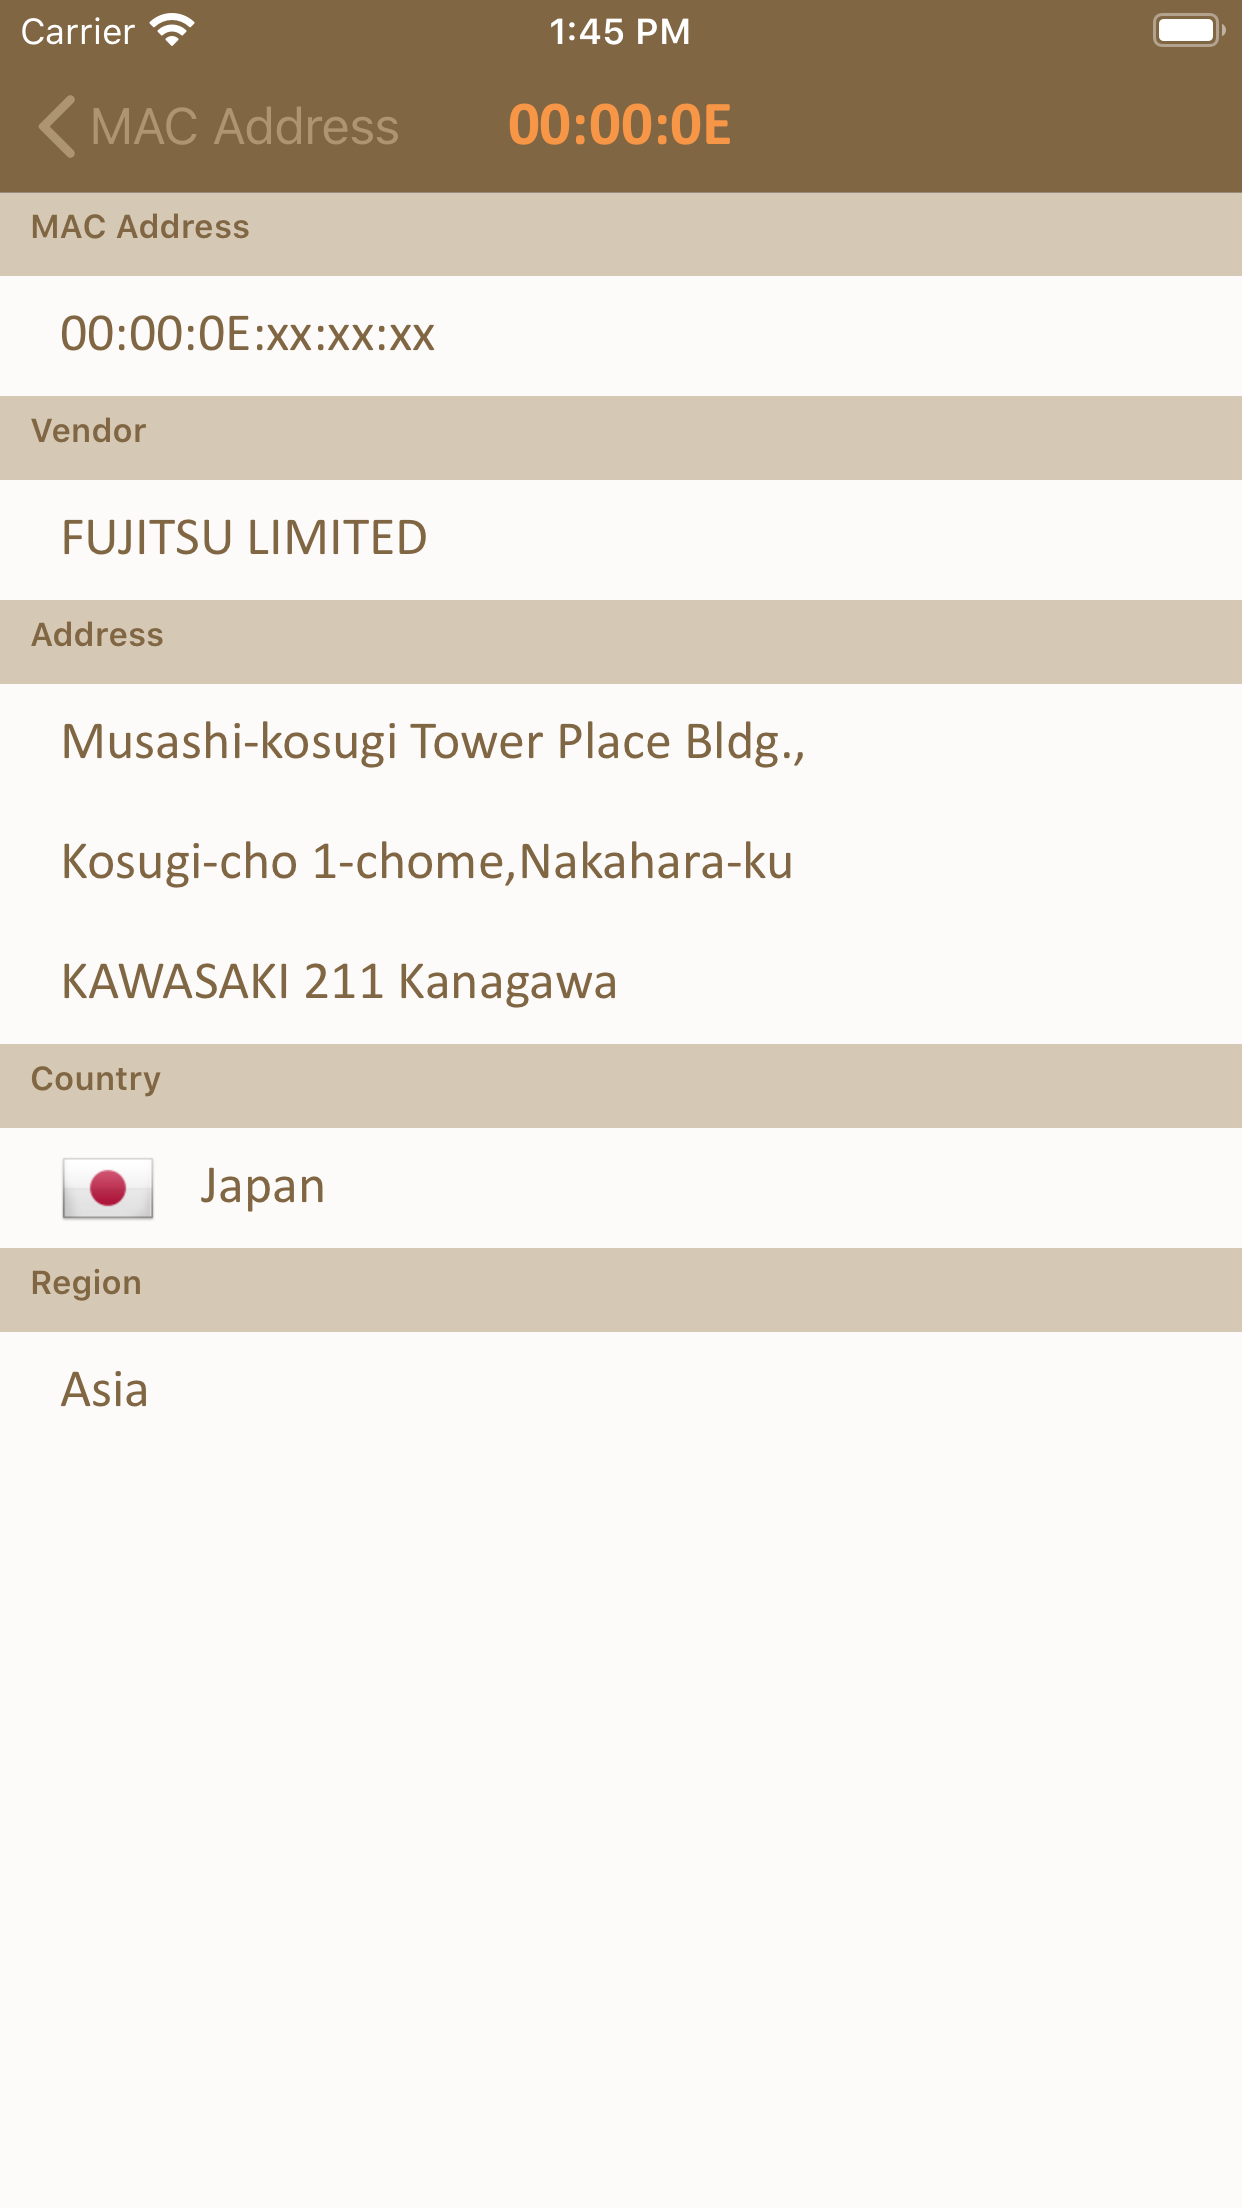Tap the Region section header

[x=86, y=1284]
